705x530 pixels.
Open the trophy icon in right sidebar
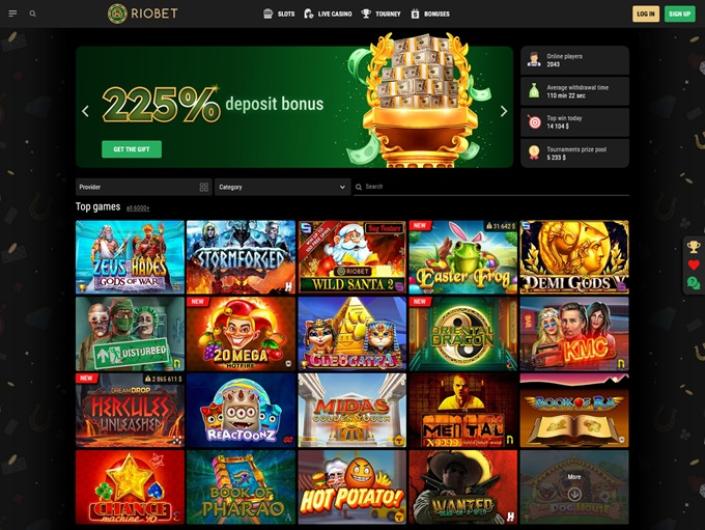click(x=693, y=246)
